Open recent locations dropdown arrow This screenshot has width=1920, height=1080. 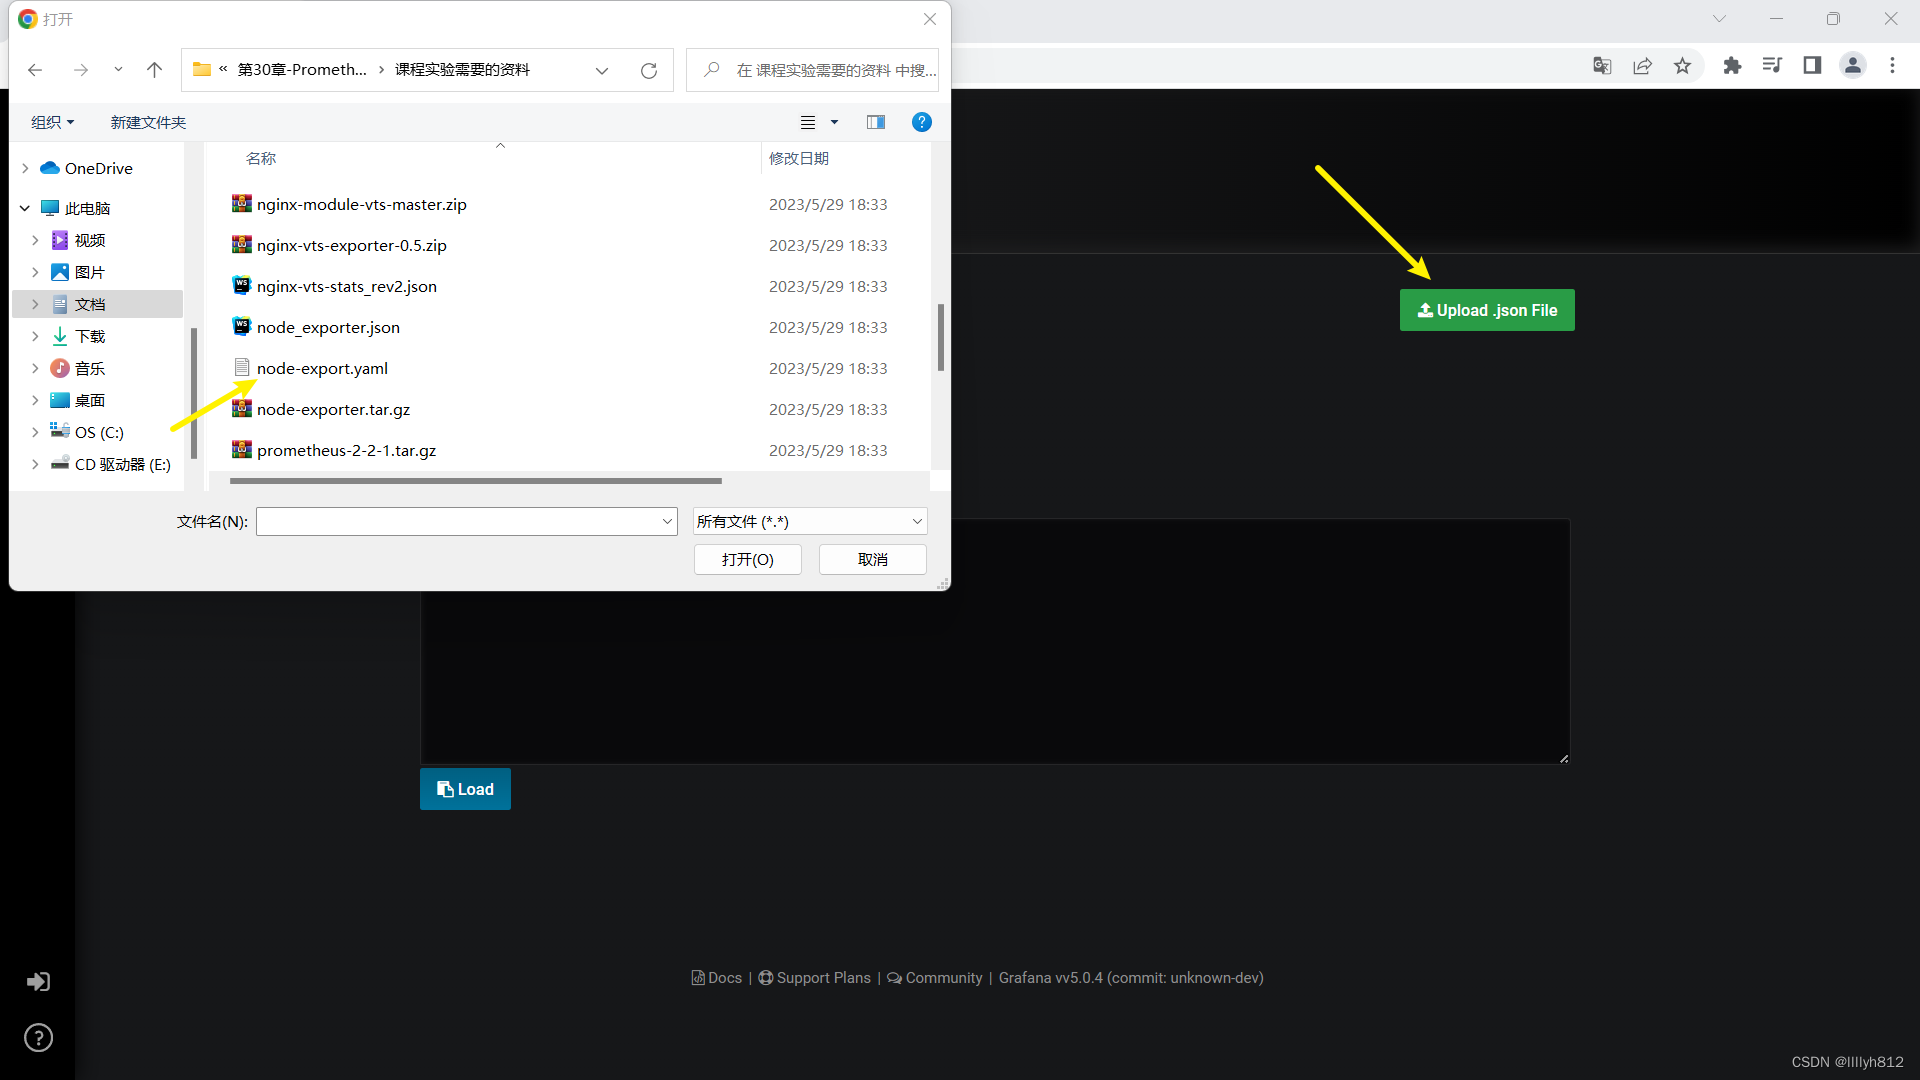(118, 70)
